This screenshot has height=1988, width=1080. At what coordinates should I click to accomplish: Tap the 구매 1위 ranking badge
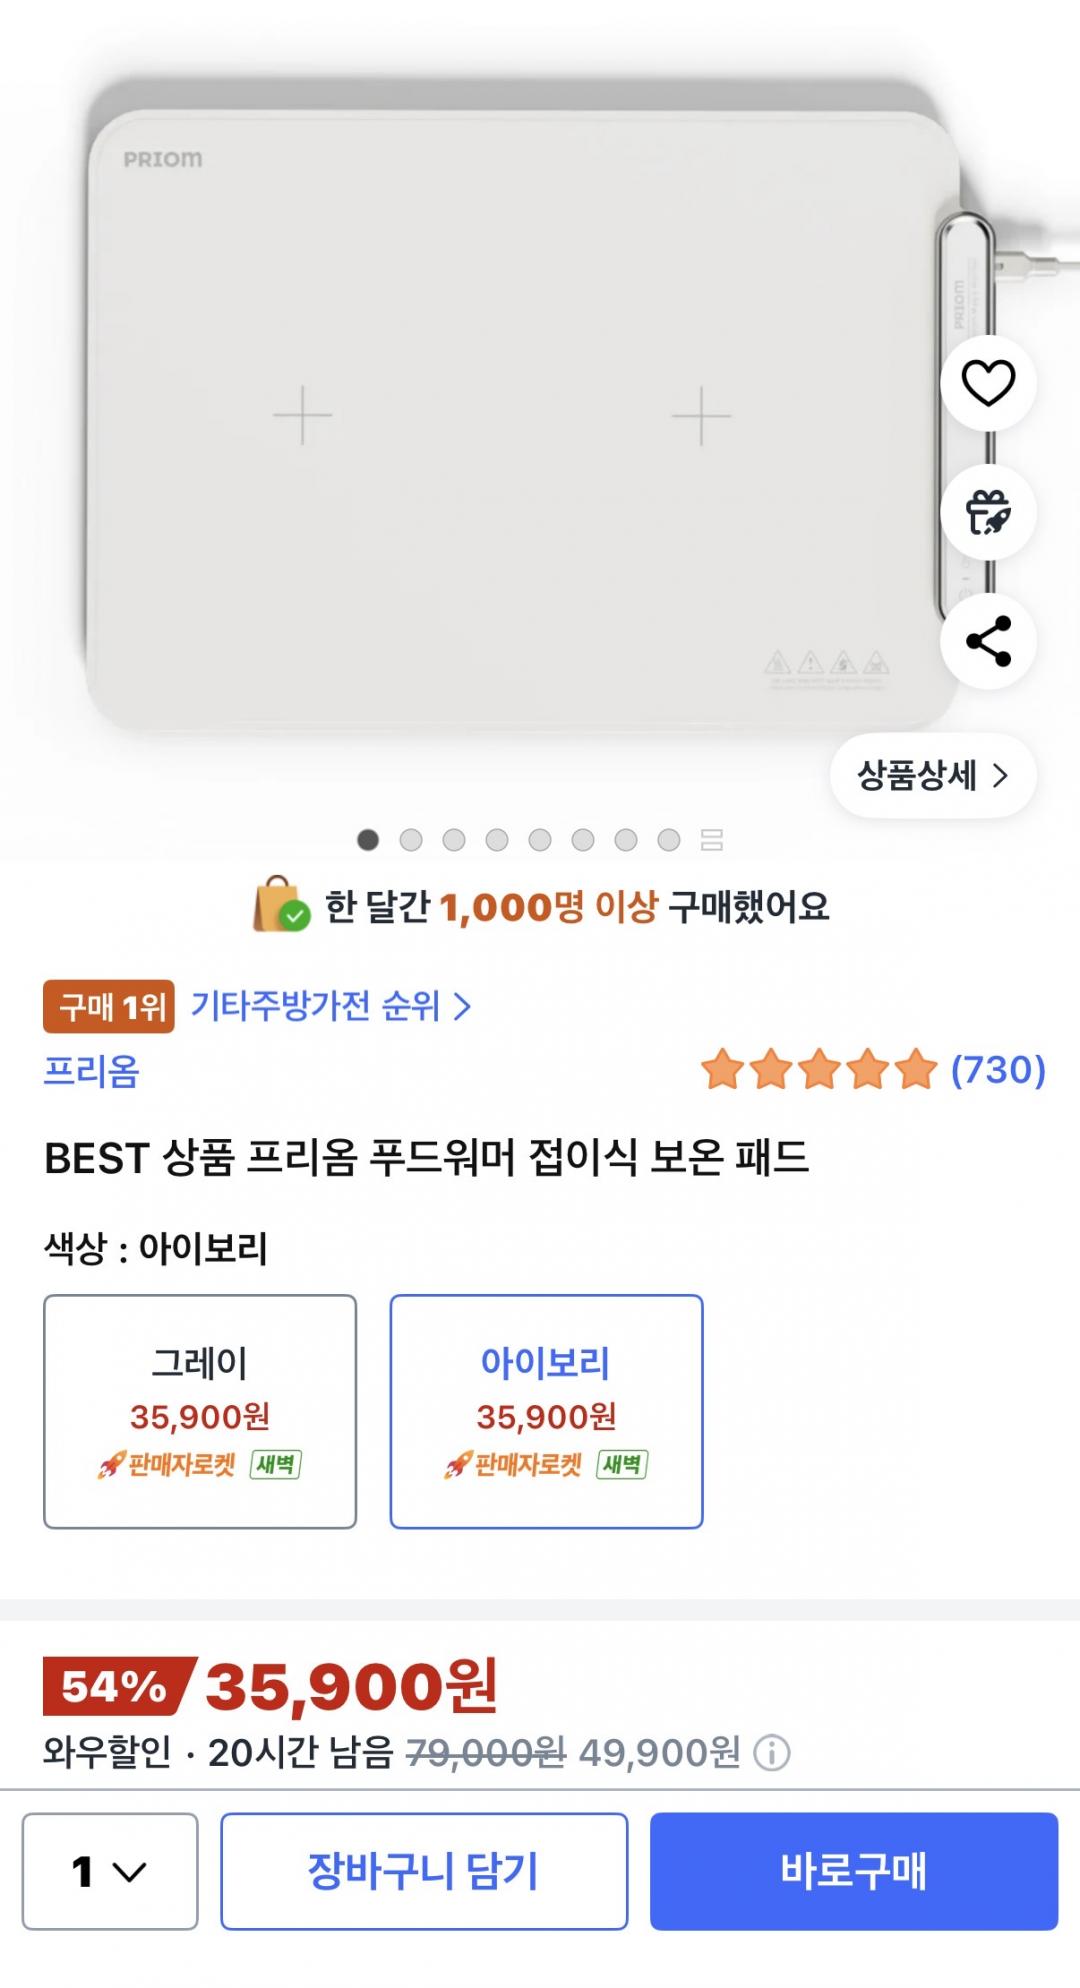coord(109,1006)
